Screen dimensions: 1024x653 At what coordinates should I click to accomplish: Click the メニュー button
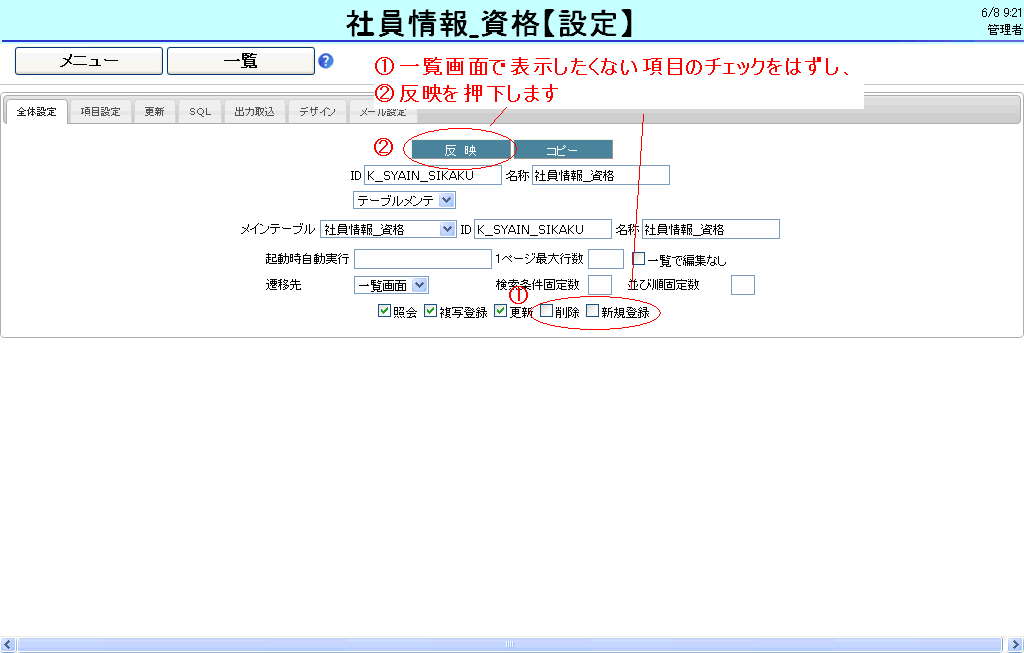88,61
